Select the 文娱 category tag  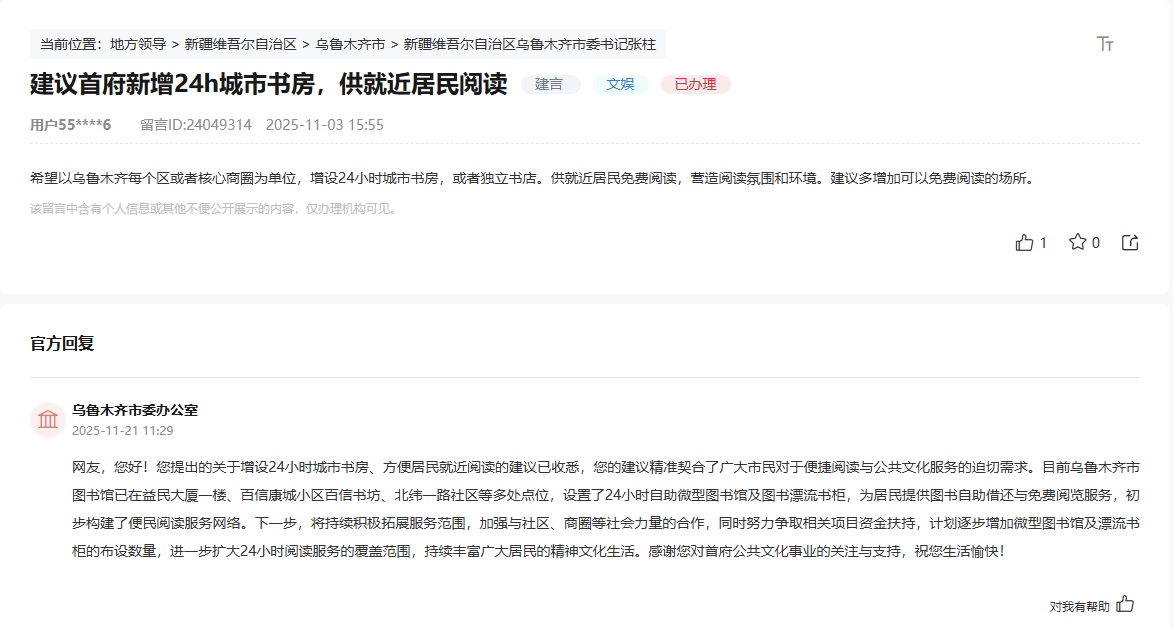(x=620, y=85)
